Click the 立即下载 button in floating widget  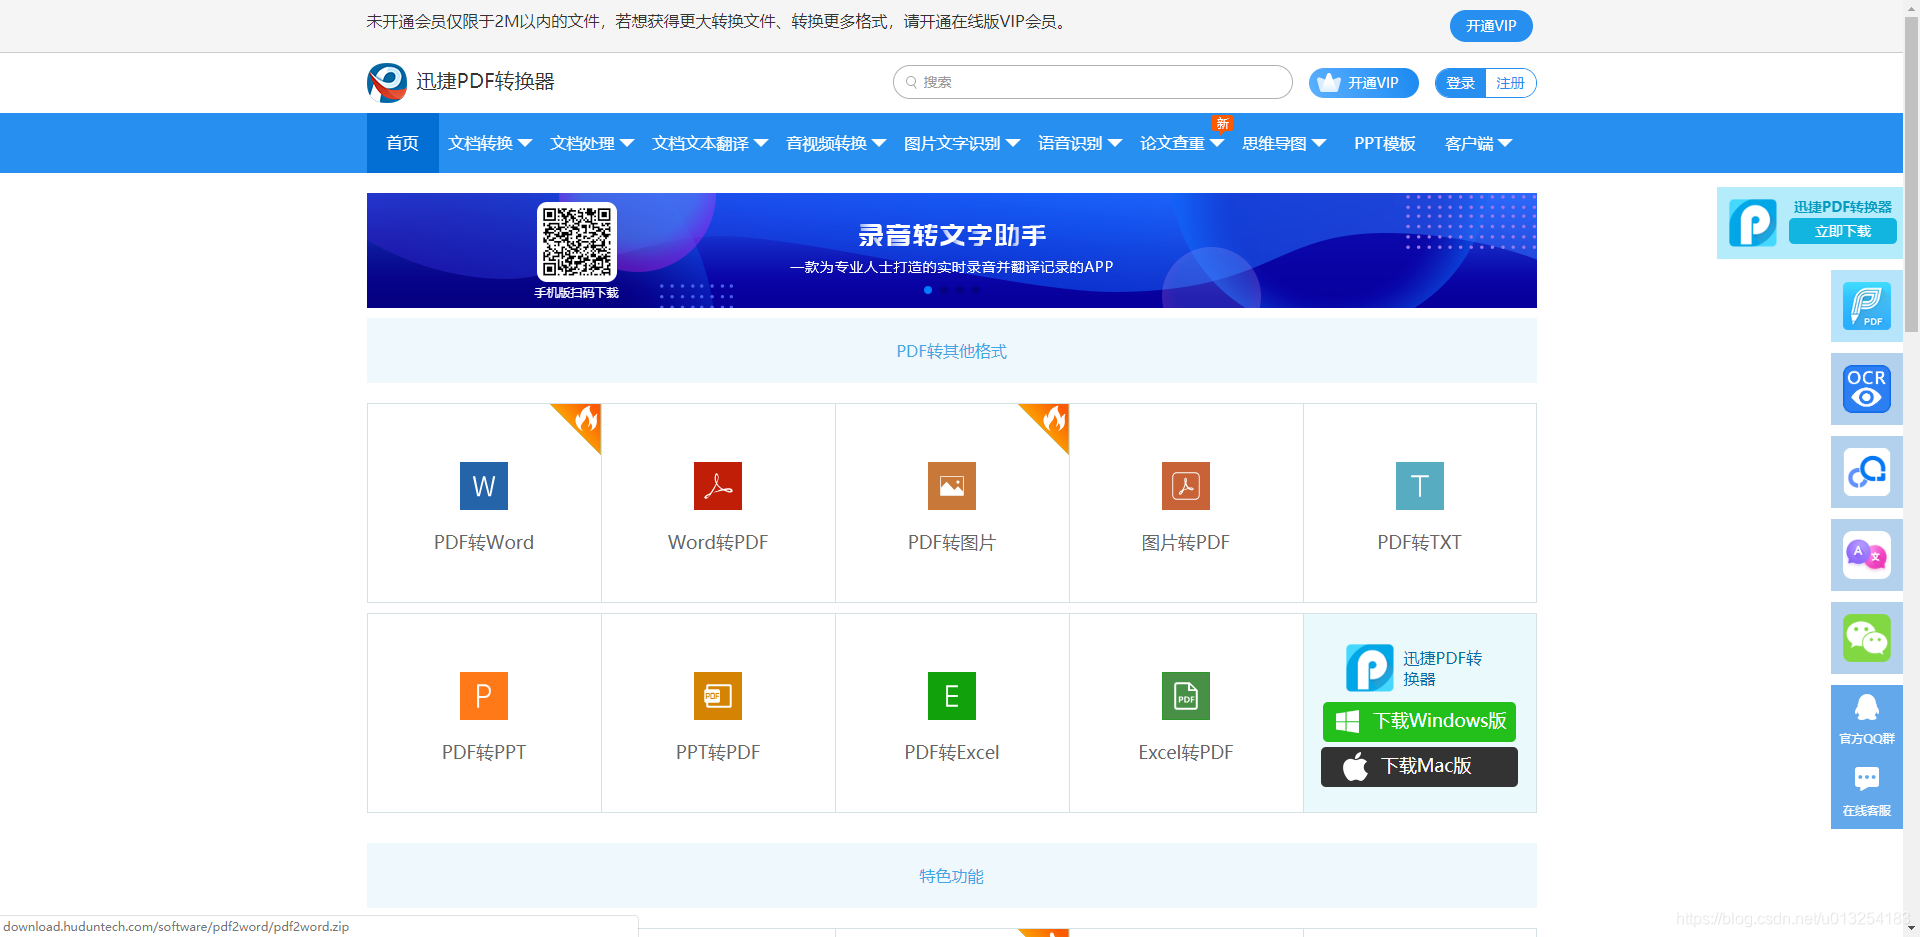tap(1843, 231)
